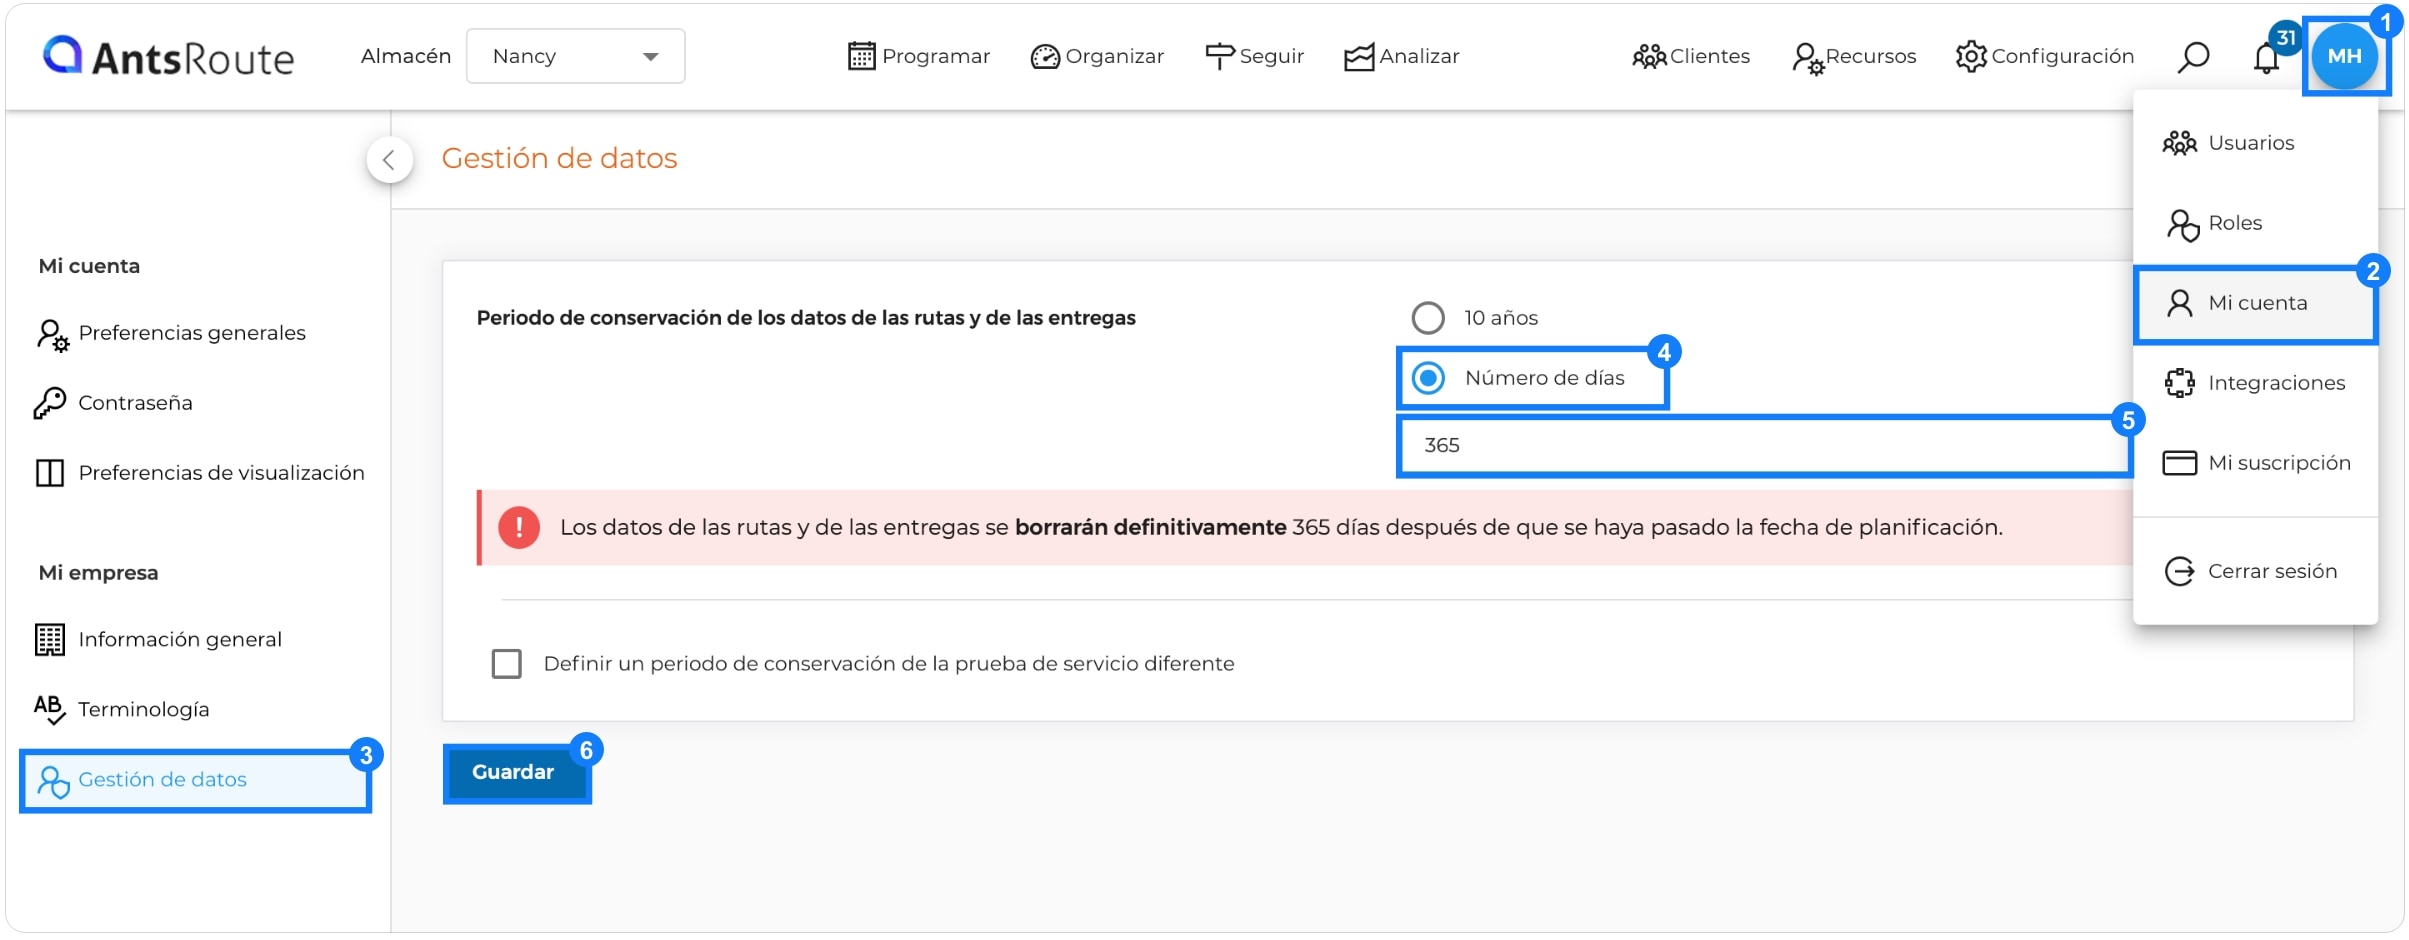Open the Programar menu

(x=918, y=56)
